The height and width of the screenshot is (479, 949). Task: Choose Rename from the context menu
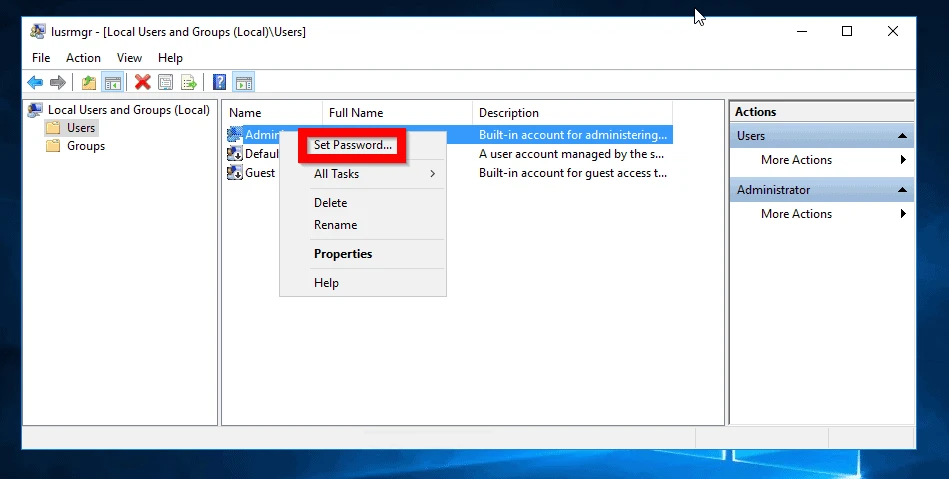coord(335,225)
